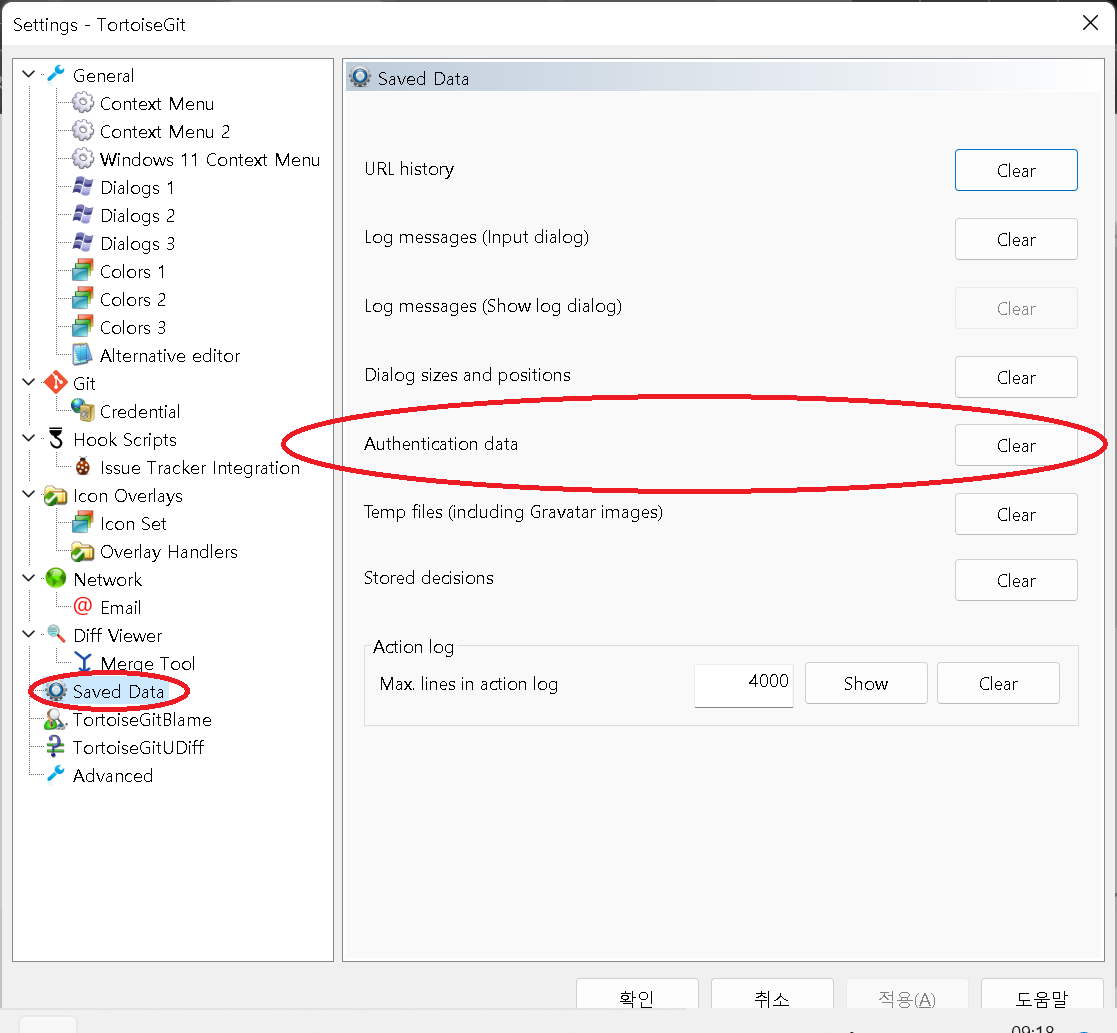Click the Network globe icon
1117x1033 pixels.
56,578
